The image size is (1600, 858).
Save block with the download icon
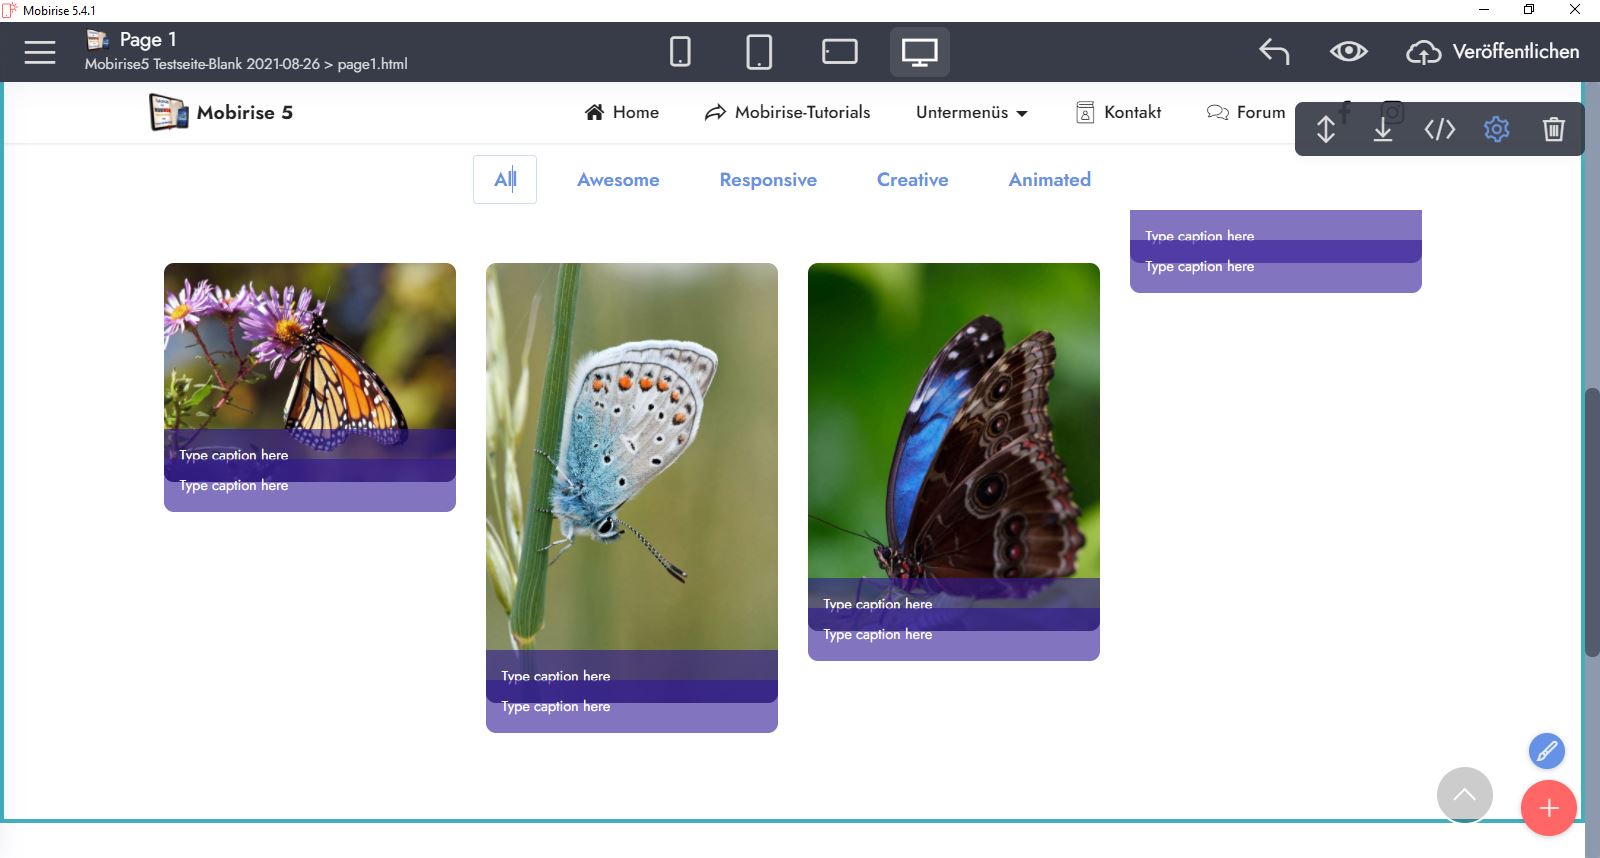pos(1383,129)
